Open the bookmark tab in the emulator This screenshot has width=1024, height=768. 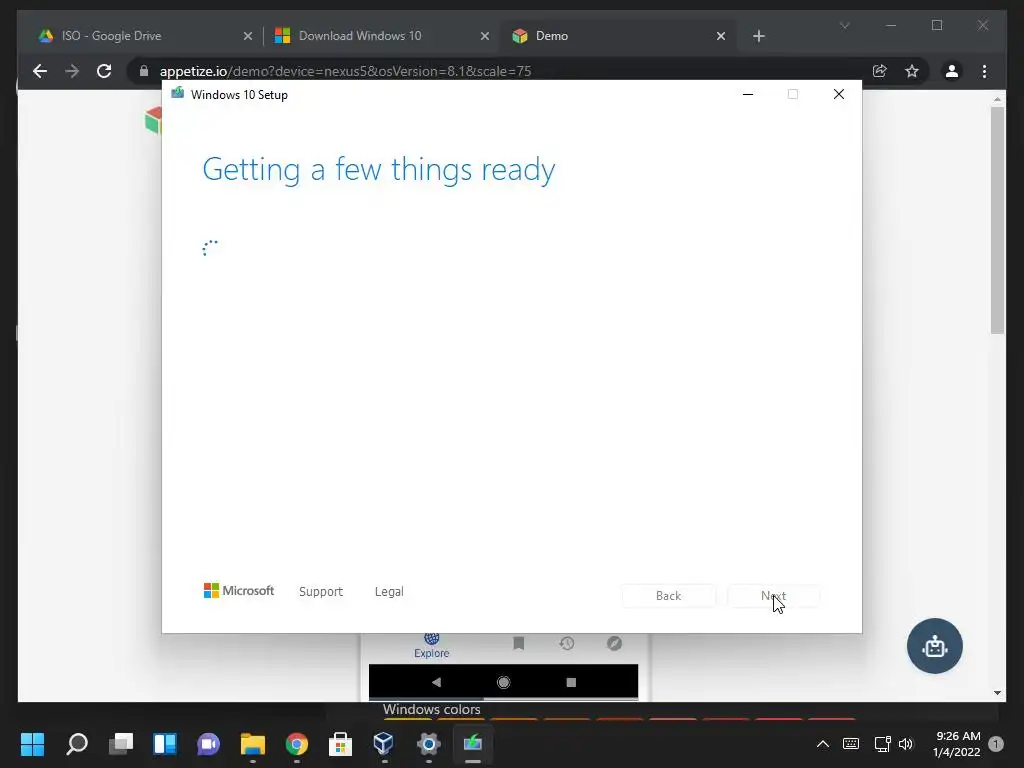(519, 643)
